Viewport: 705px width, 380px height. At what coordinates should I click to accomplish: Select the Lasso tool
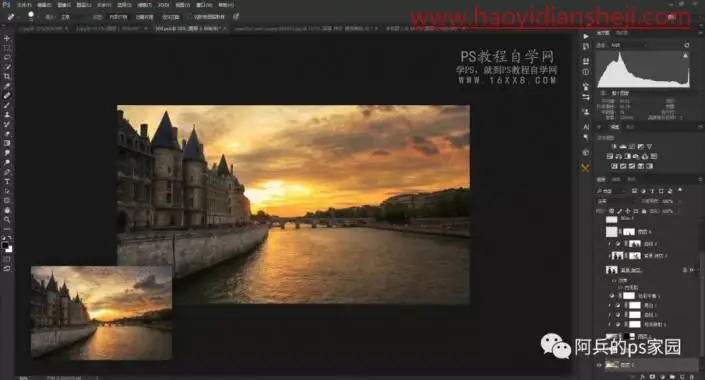click(7, 58)
